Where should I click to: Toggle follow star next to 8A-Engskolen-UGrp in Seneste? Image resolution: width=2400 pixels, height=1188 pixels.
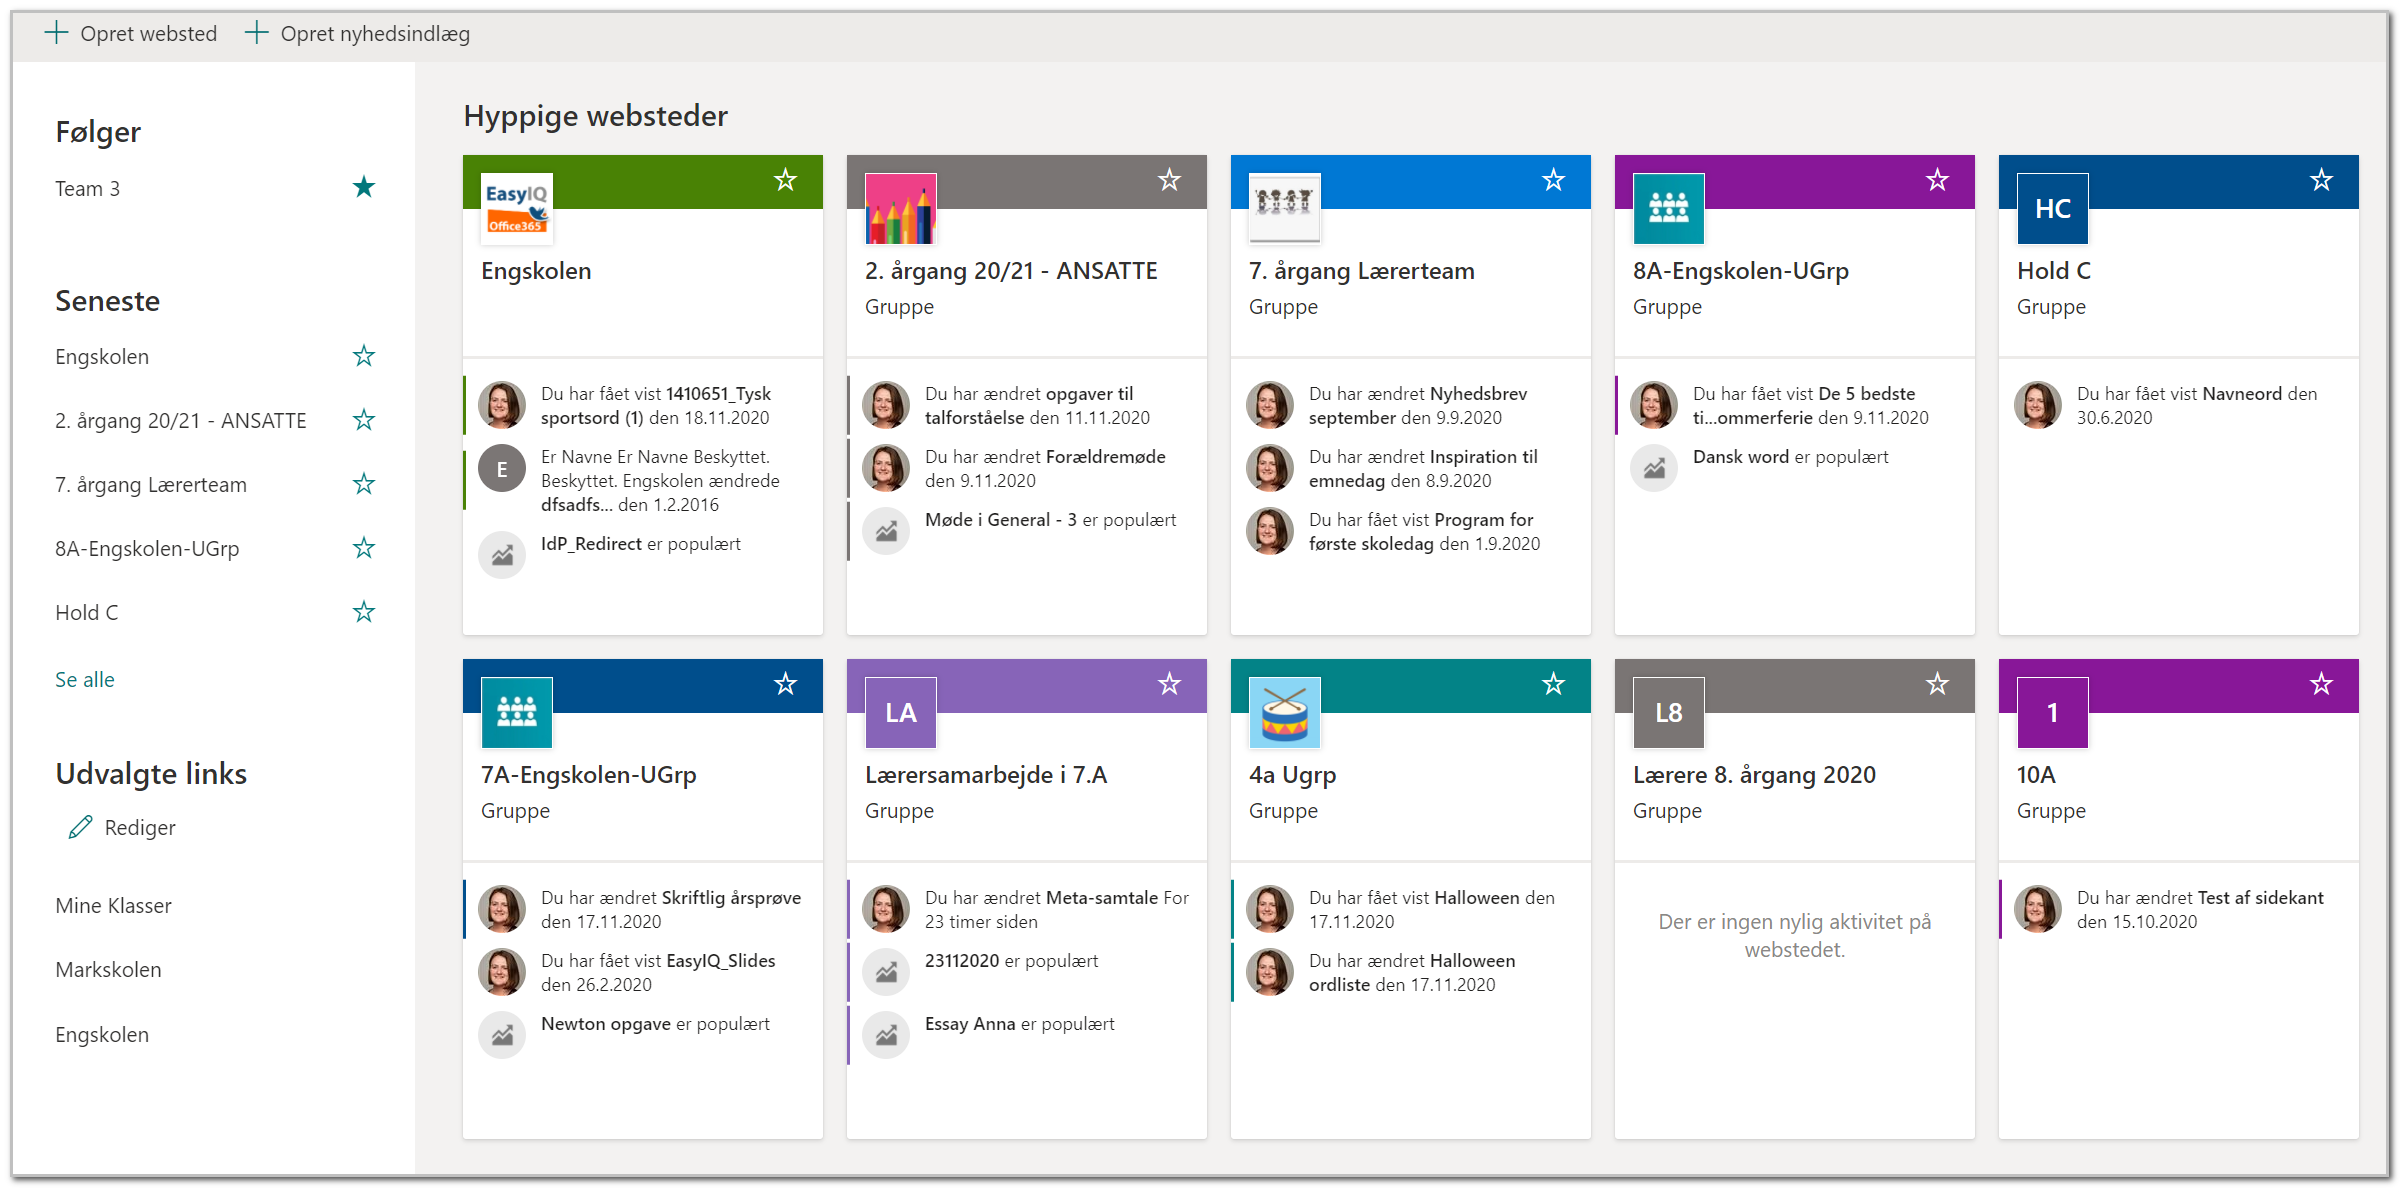[364, 548]
